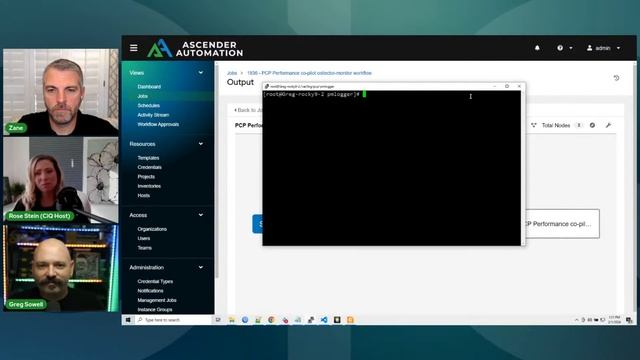
Task: Open the hamburger navigation menu
Action: coord(133,48)
